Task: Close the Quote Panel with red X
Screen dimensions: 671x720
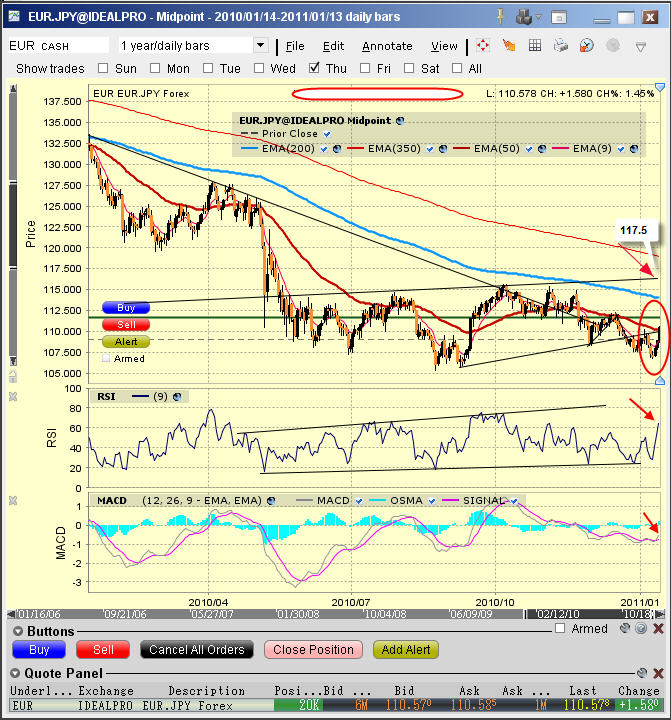Action: (x=658, y=673)
